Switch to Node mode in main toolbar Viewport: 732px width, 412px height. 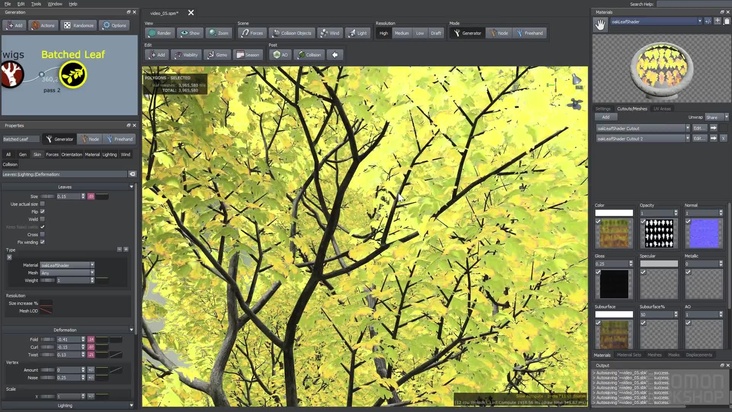pyautogui.click(x=498, y=33)
